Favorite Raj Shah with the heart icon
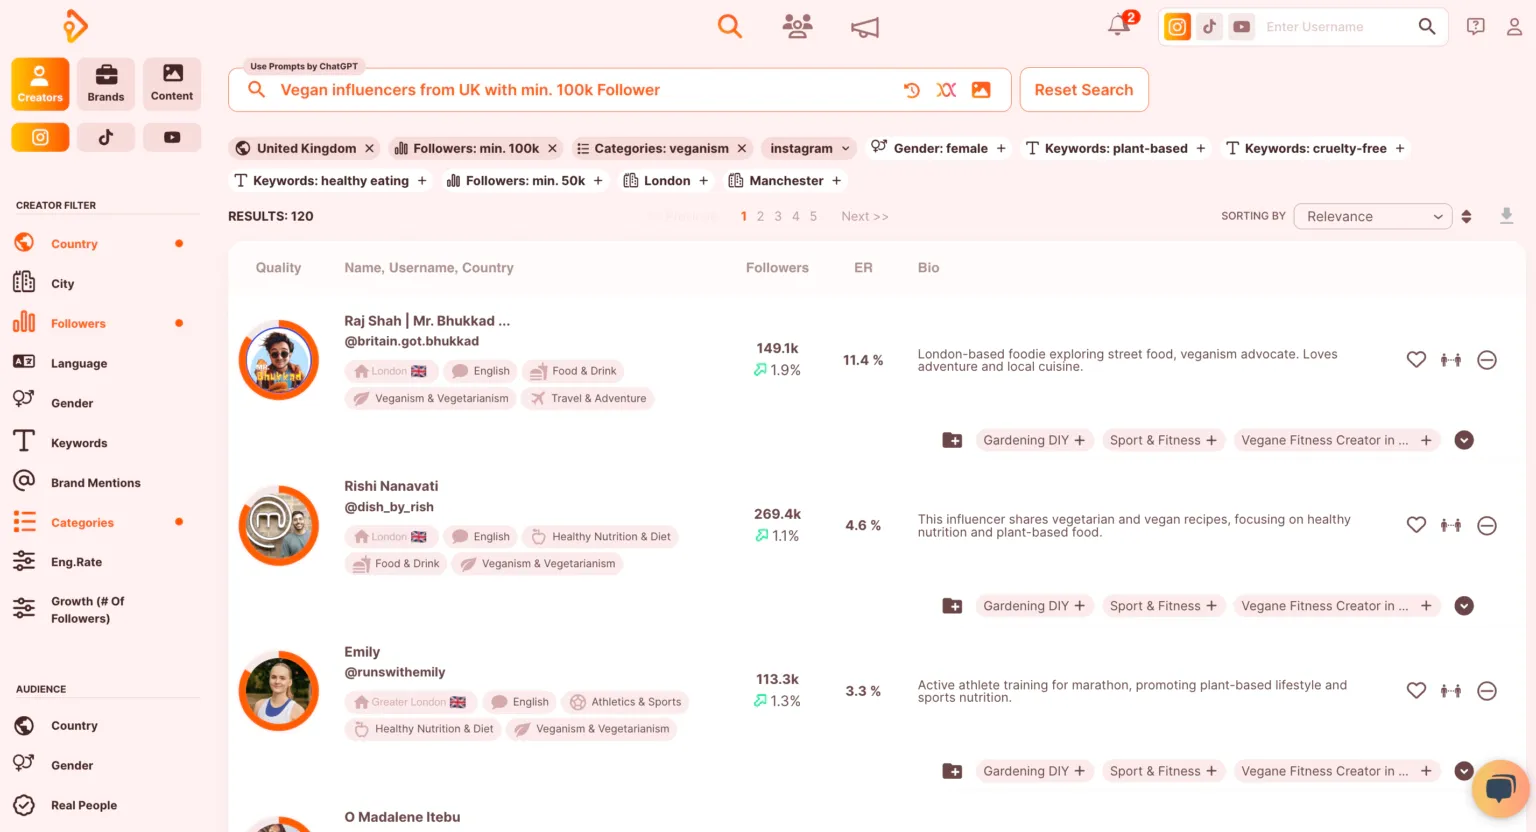 pyautogui.click(x=1416, y=360)
